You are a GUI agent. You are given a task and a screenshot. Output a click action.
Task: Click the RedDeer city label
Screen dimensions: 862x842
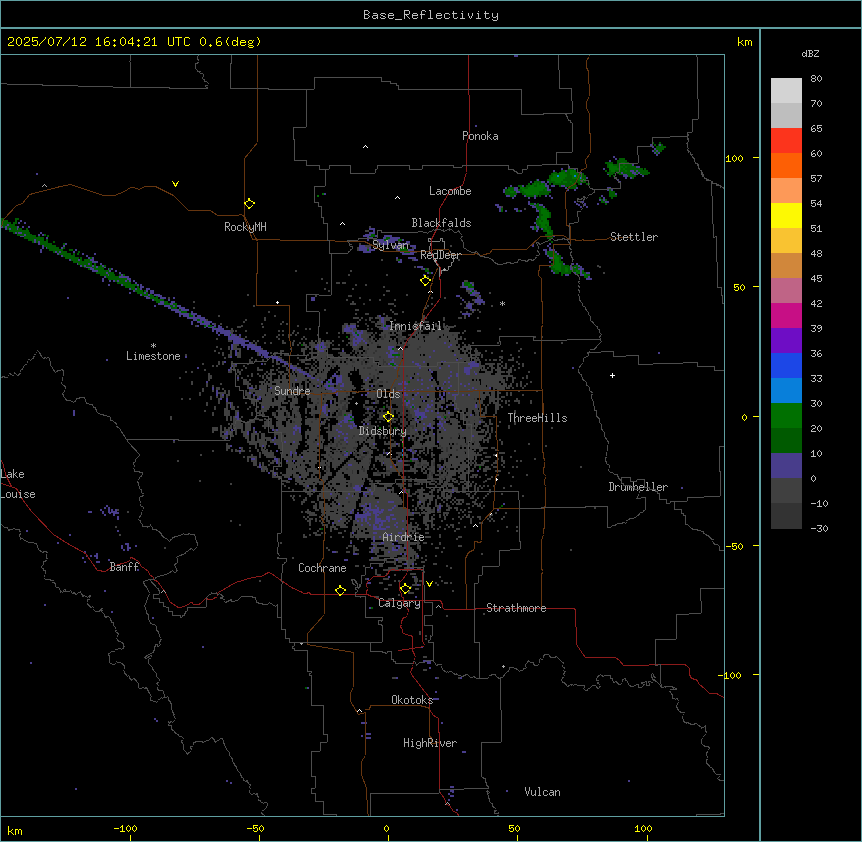click(x=440, y=255)
